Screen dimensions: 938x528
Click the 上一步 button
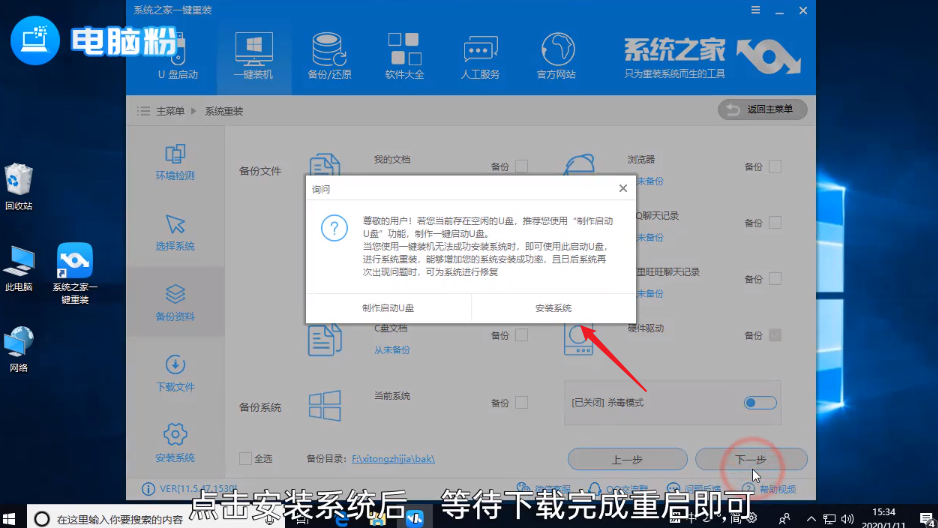[x=628, y=459]
